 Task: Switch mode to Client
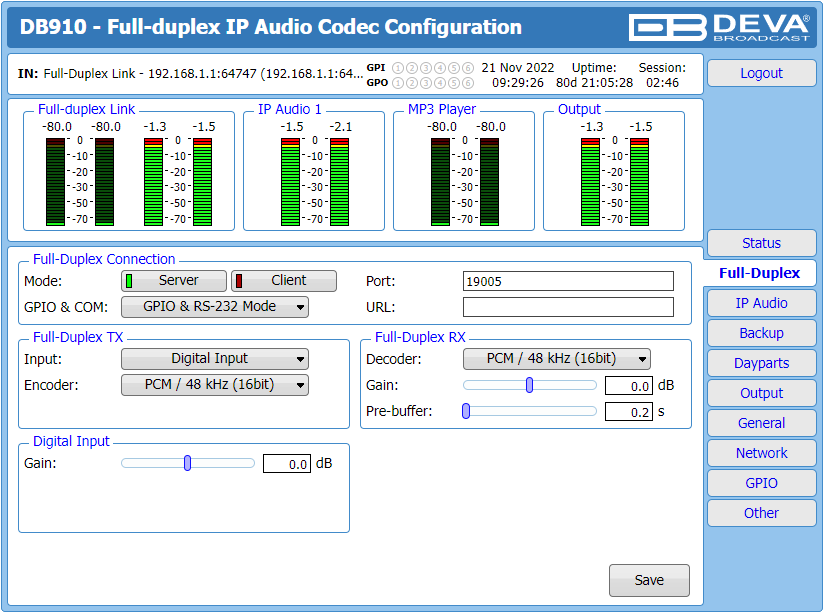click(x=284, y=281)
